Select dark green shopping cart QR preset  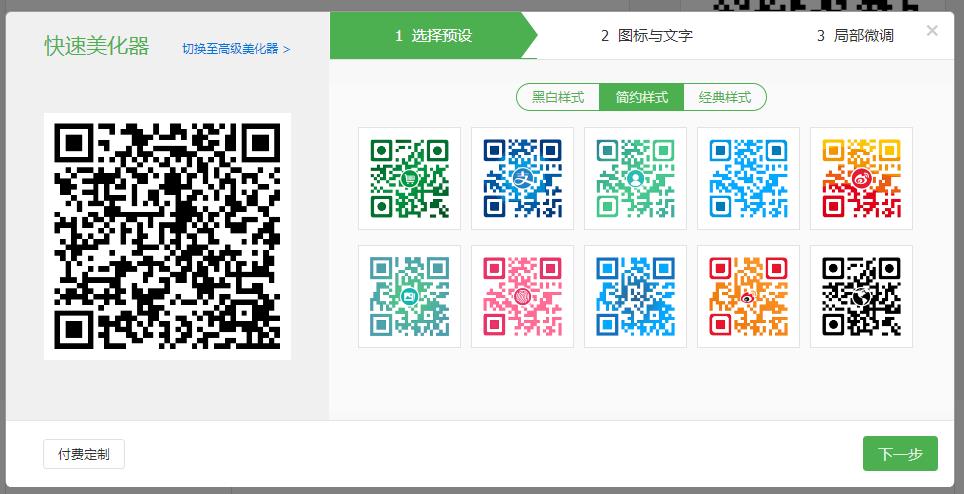click(409, 178)
